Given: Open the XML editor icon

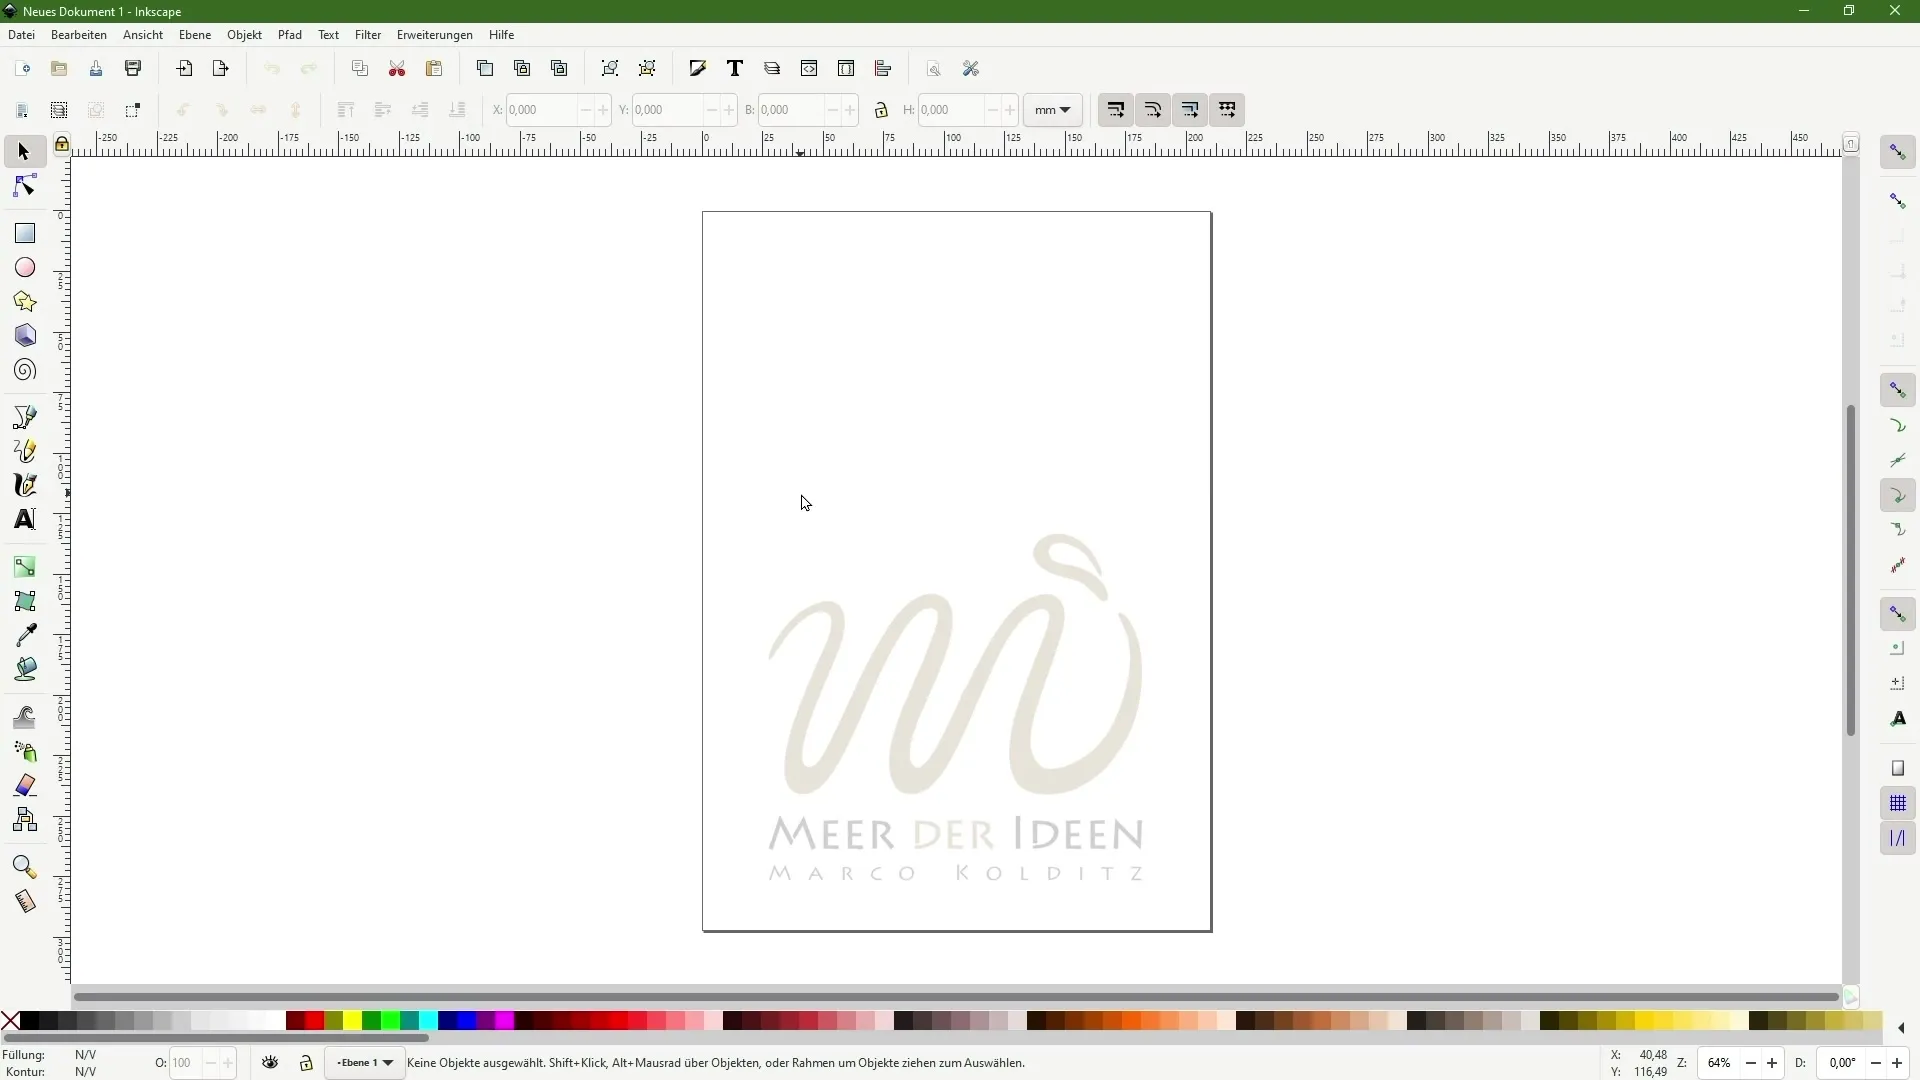Looking at the screenshot, I should [x=809, y=69].
